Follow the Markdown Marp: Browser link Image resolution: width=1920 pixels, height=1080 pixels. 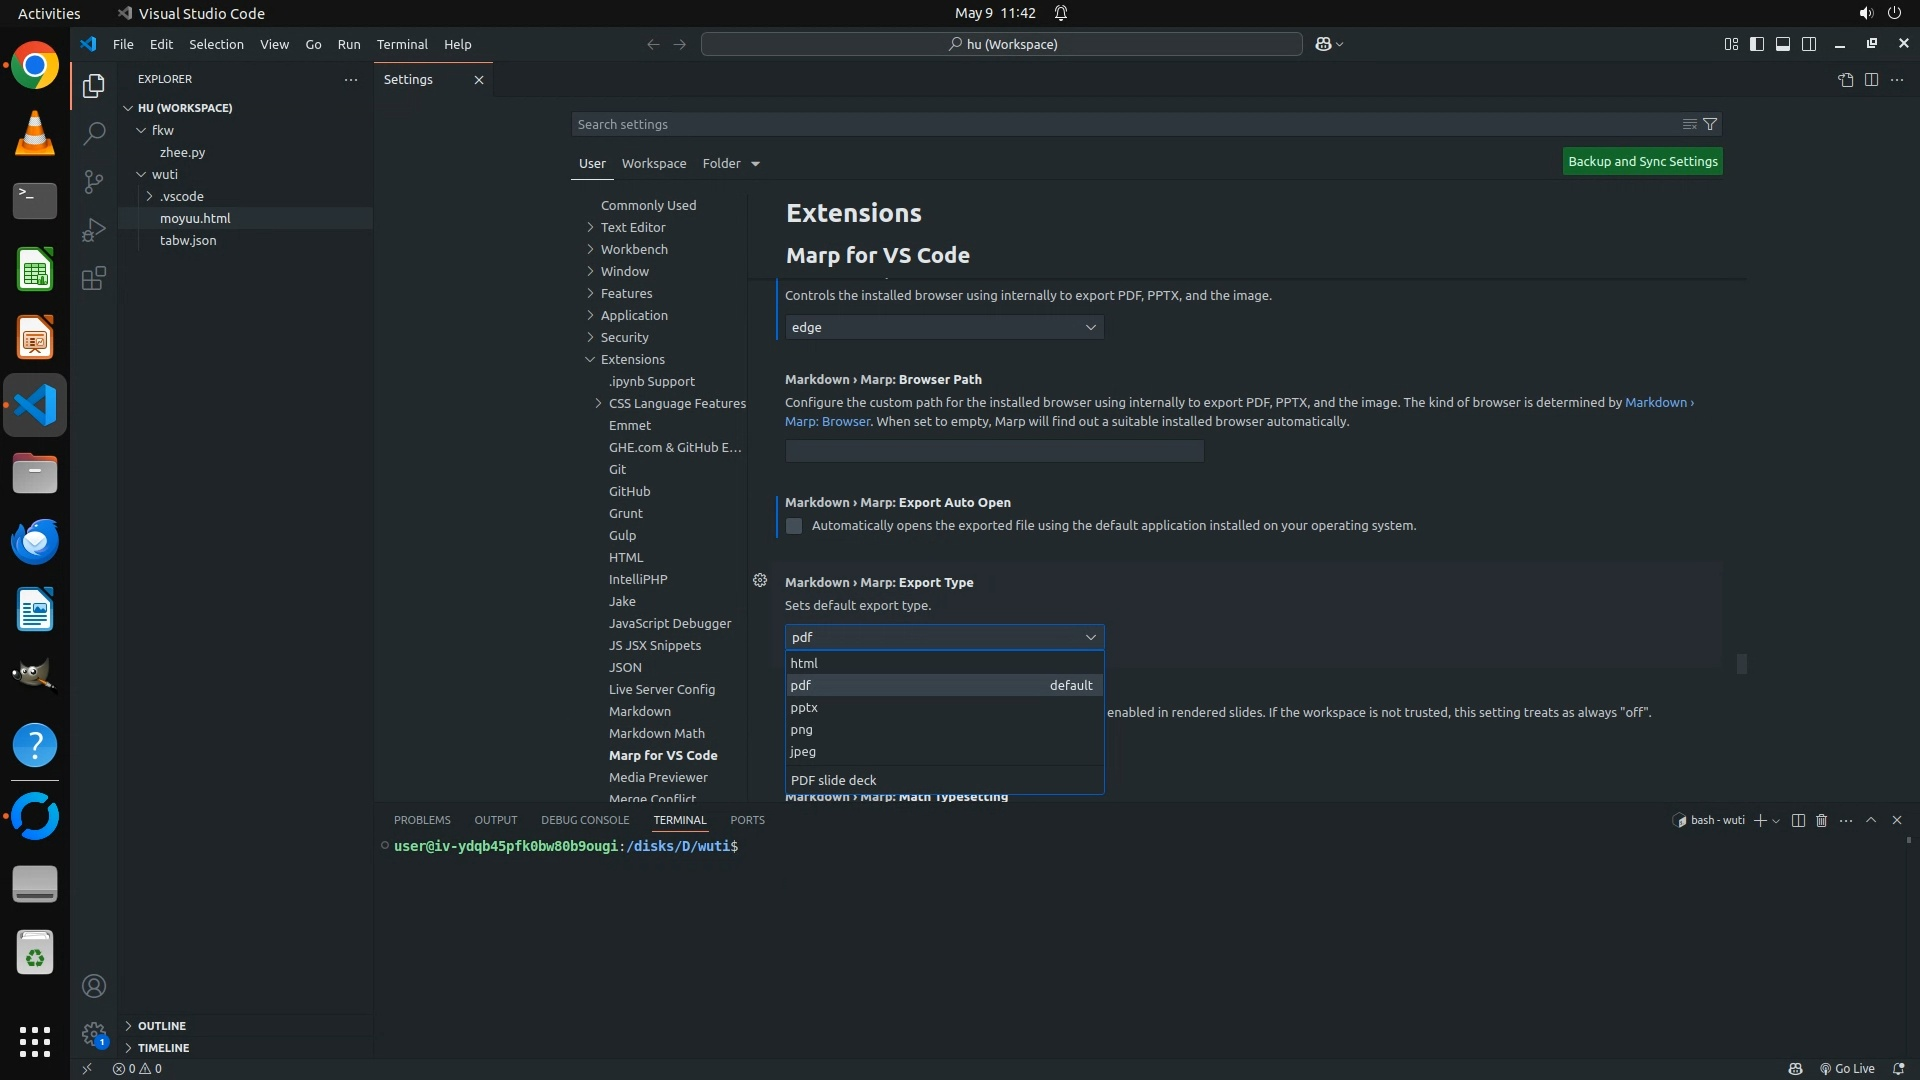coord(827,421)
